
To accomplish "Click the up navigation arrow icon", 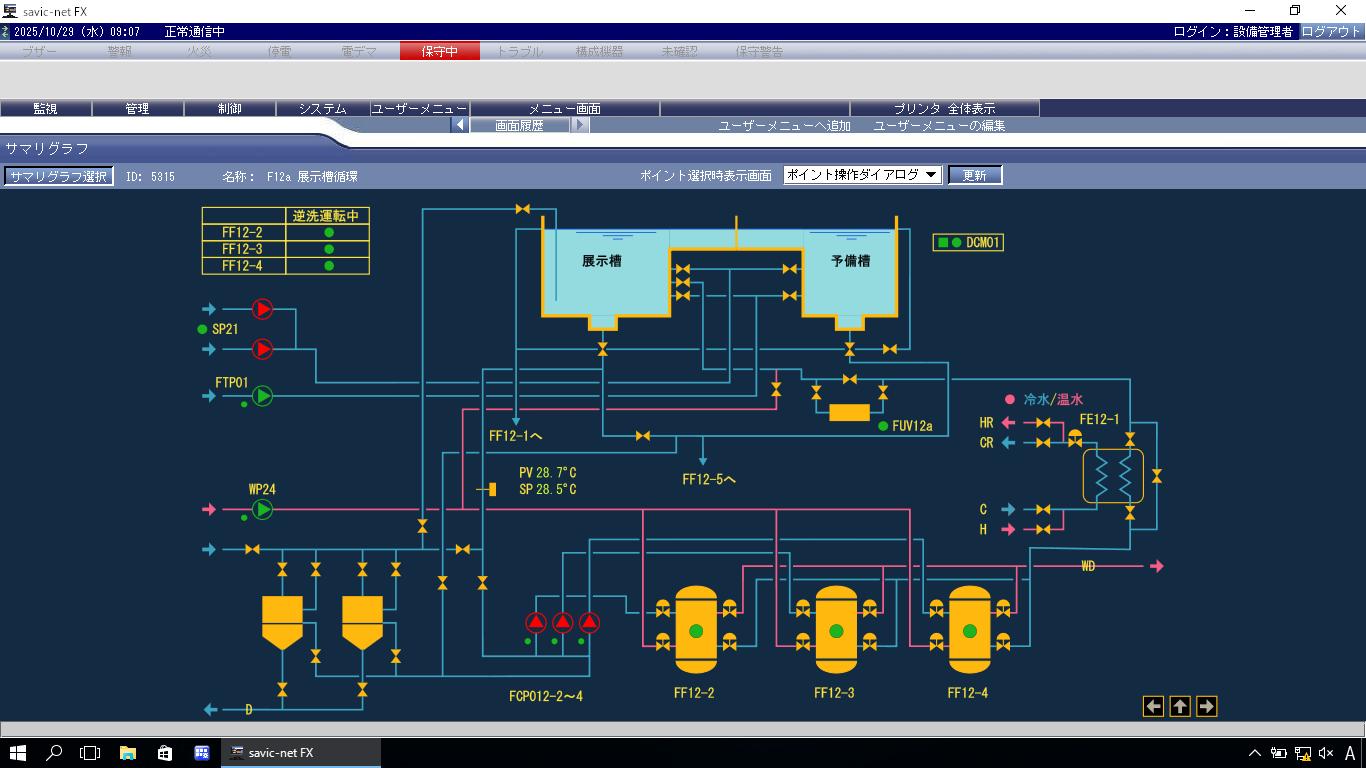I will tap(1180, 707).
